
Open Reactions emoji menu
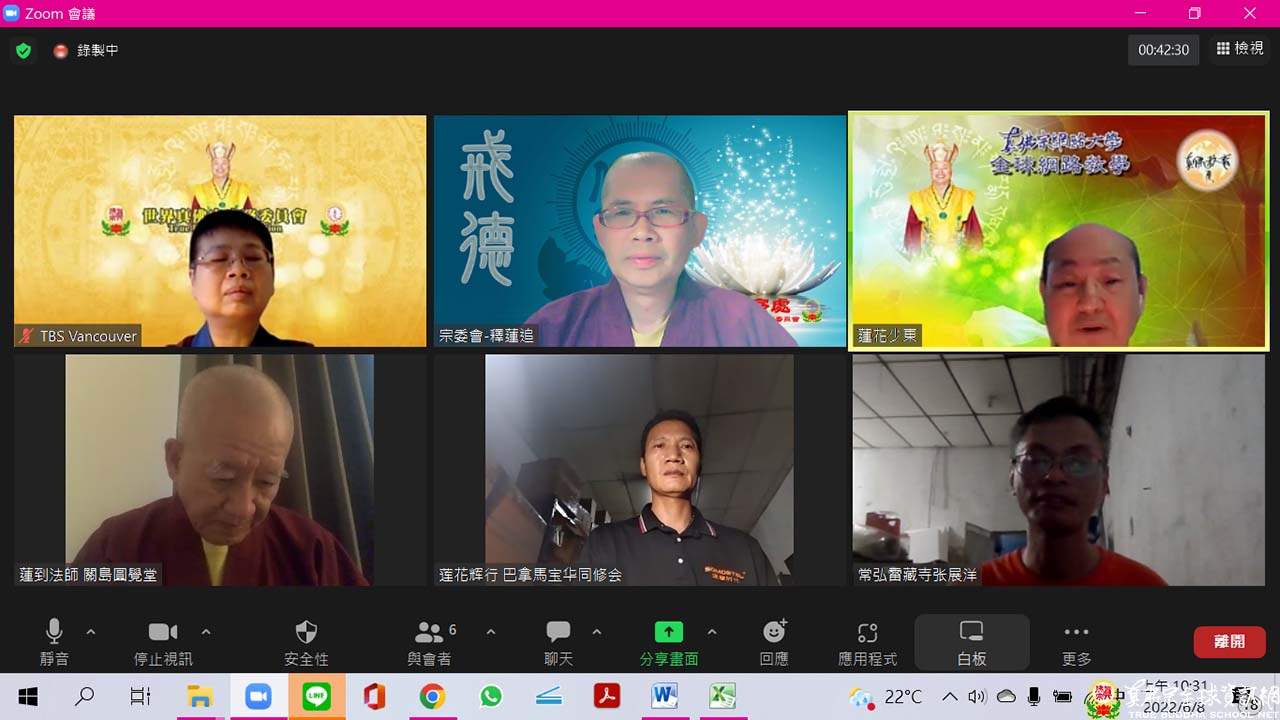pyautogui.click(x=774, y=642)
